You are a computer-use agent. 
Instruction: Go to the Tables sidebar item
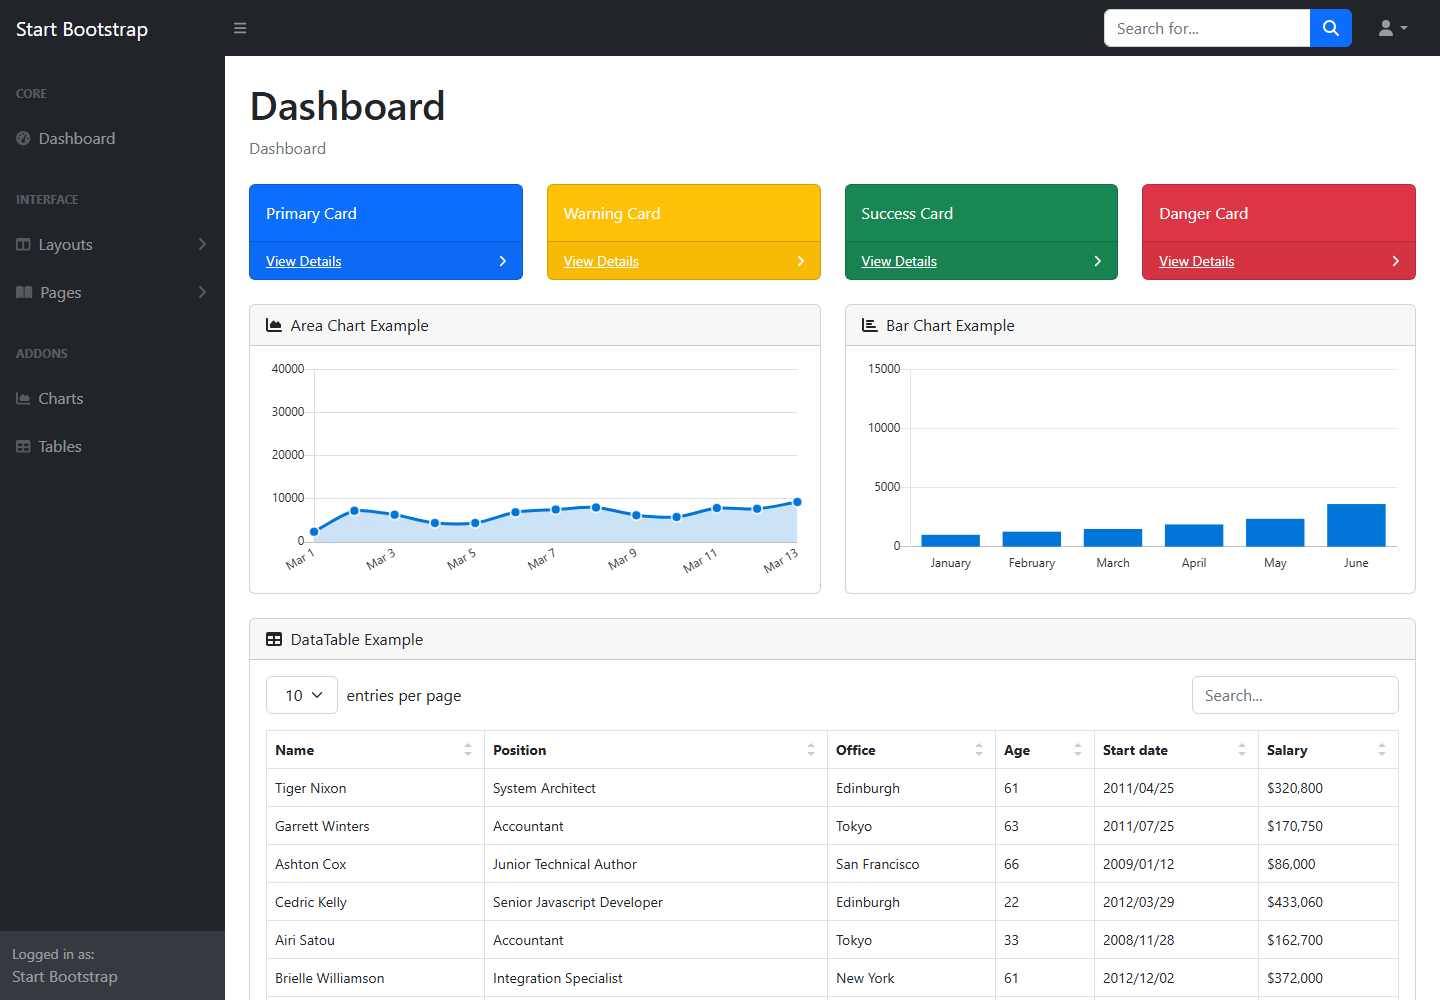click(x=112, y=446)
